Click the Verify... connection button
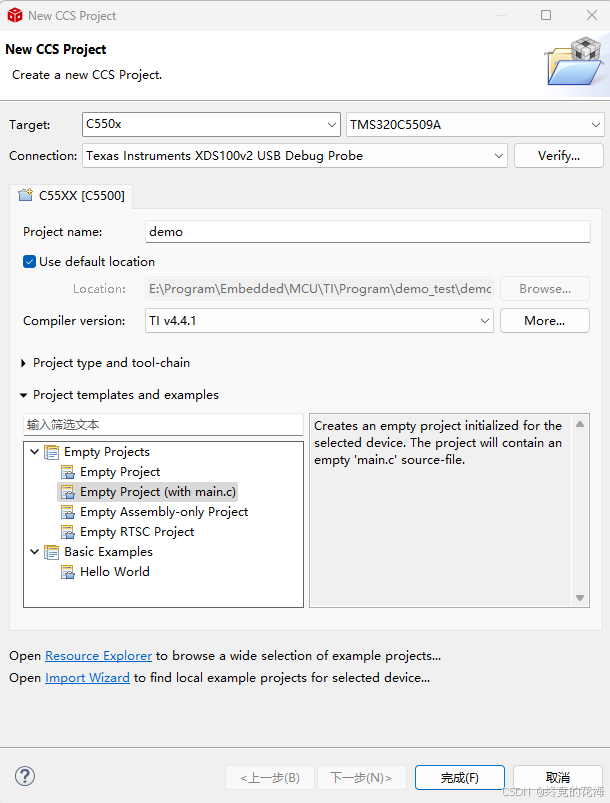Image resolution: width=610 pixels, height=803 pixels. pyautogui.click(x=559, y=156)
